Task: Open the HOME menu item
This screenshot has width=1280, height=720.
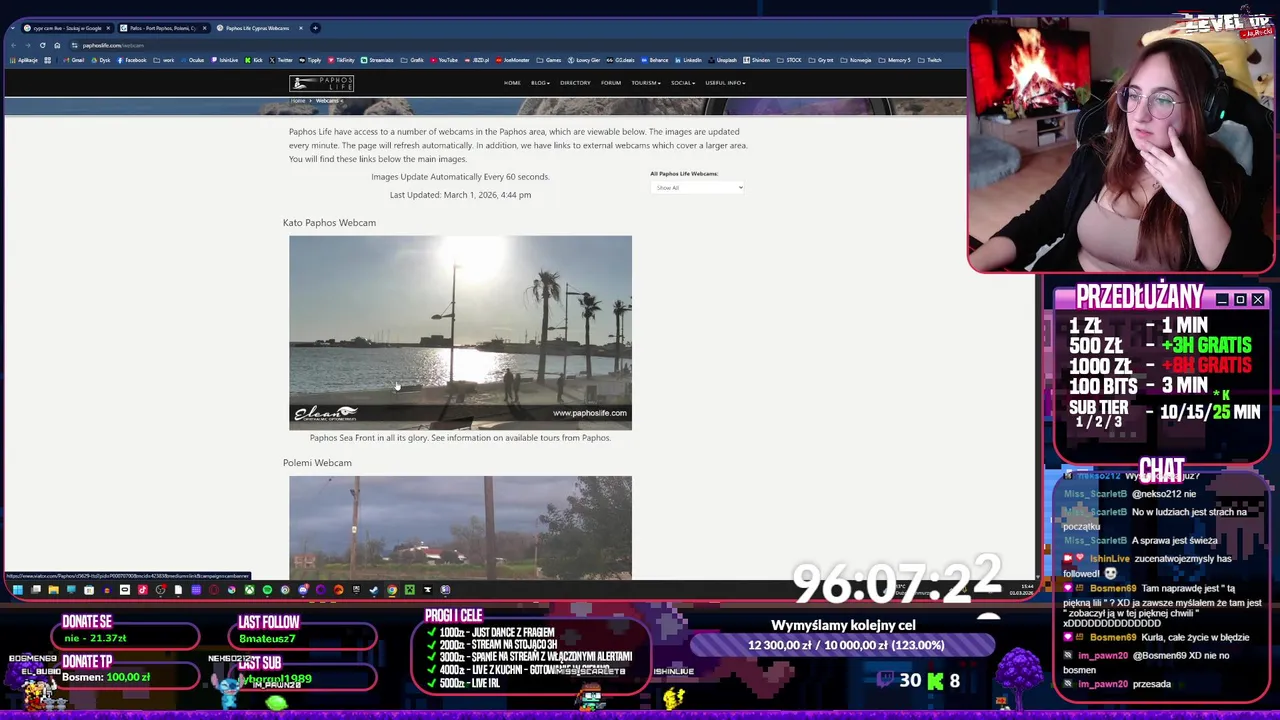Action: pyautogui.click(x=512, y=83)
